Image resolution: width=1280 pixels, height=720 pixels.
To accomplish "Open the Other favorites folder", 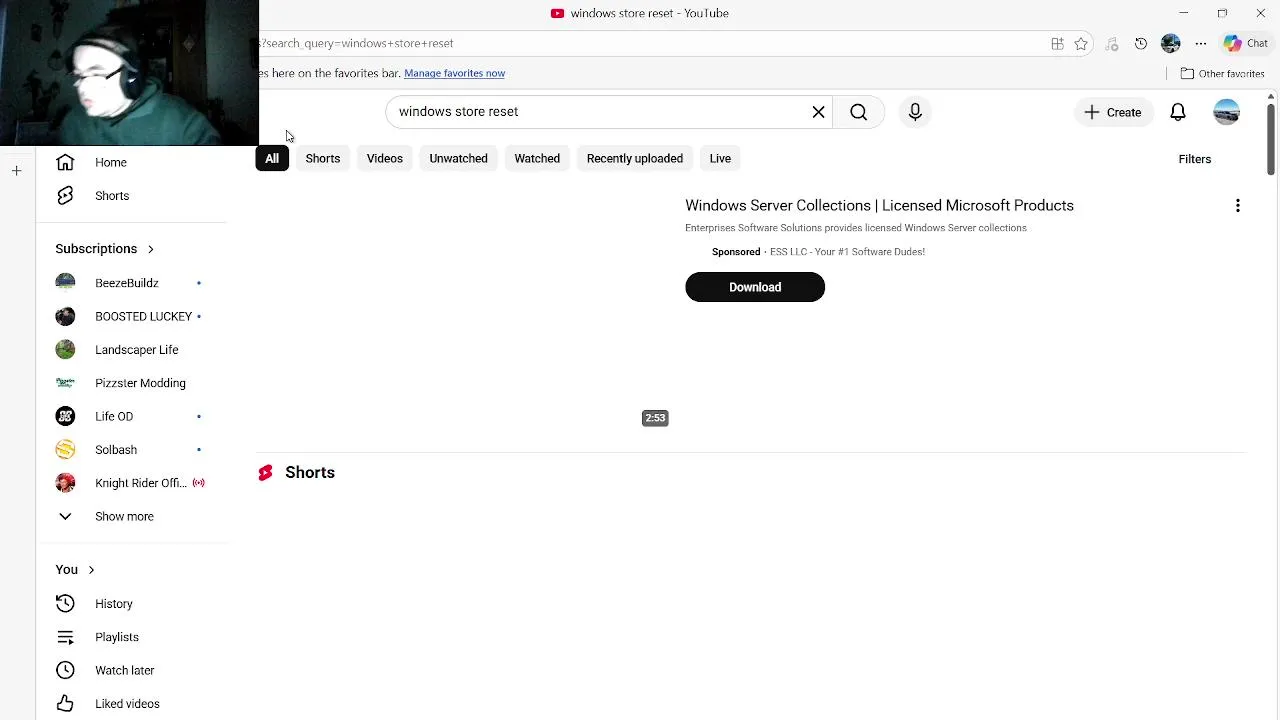I will tap(1222, 73).
